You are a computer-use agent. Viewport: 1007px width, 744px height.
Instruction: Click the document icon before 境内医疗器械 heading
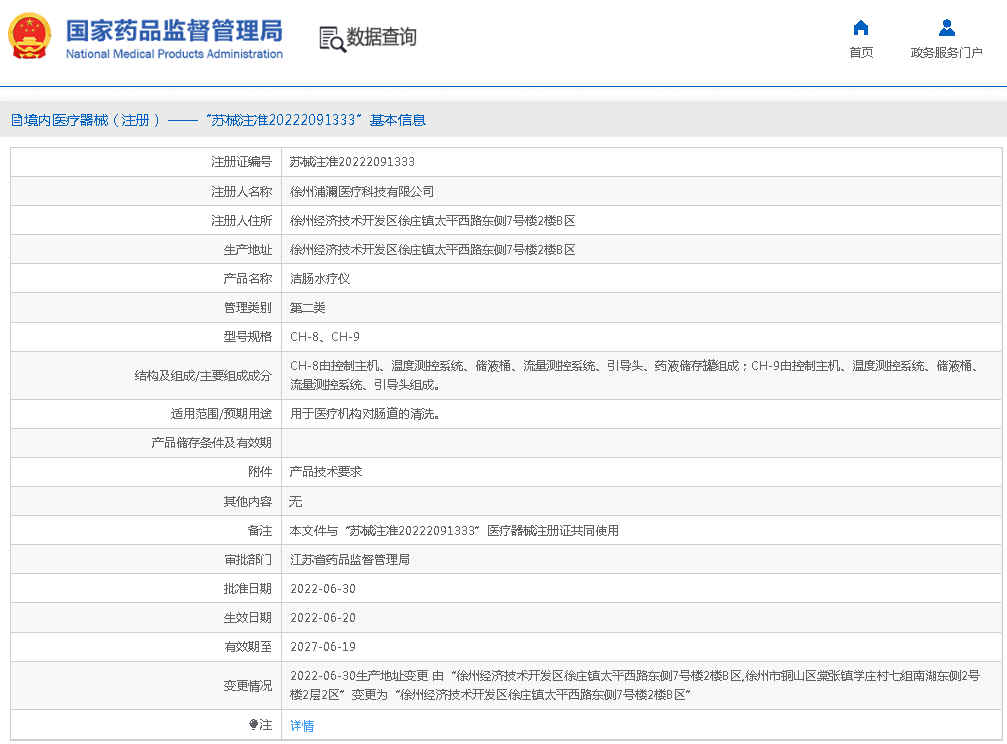[16, 120]
